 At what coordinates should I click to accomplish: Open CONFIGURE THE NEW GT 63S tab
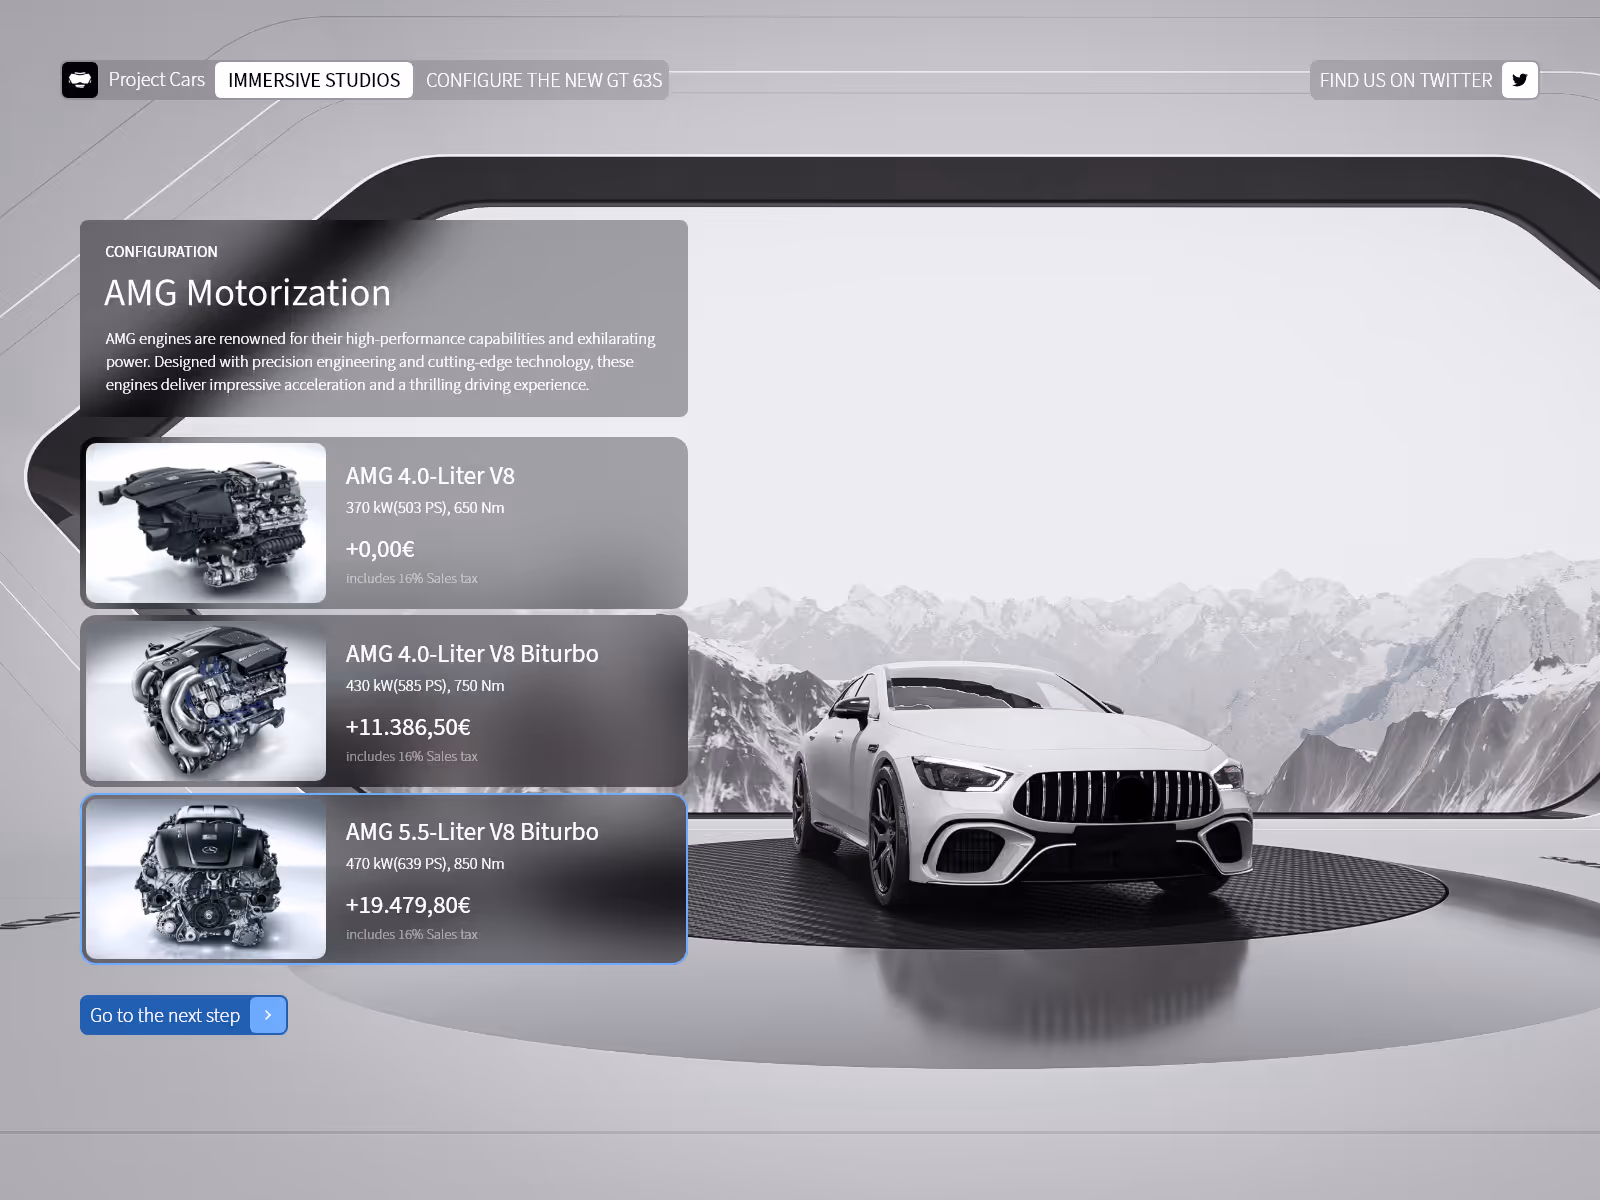click(544, 80)
